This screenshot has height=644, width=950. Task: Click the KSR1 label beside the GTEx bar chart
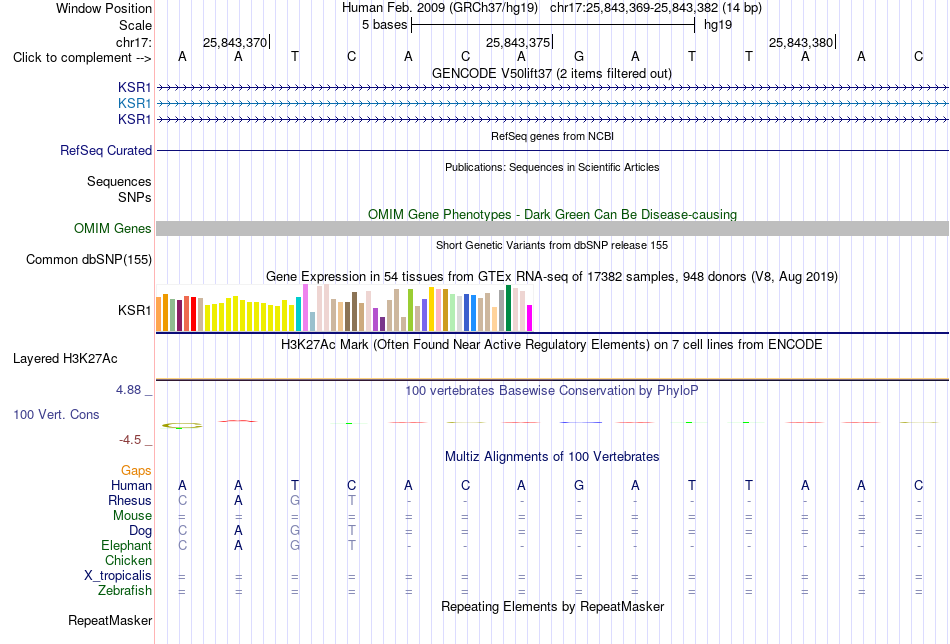tap(135, 310)
